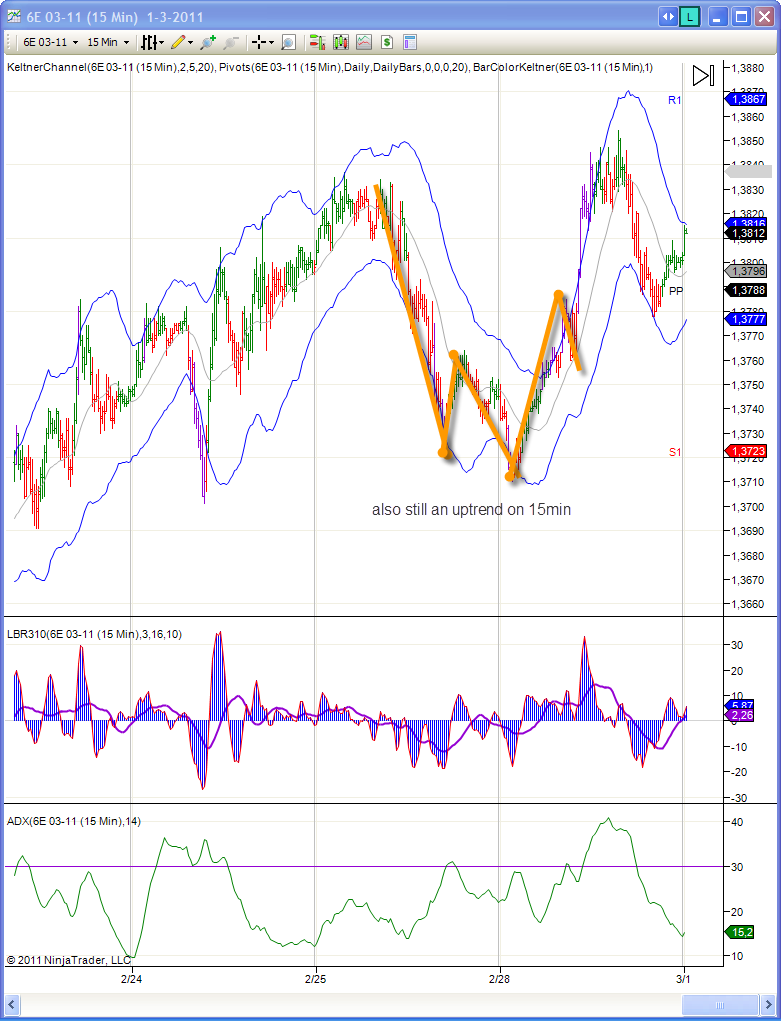This screenshot has width=781, height=1021.
Task: Click the R1 pivot label
Action: (x=674, y=100)
